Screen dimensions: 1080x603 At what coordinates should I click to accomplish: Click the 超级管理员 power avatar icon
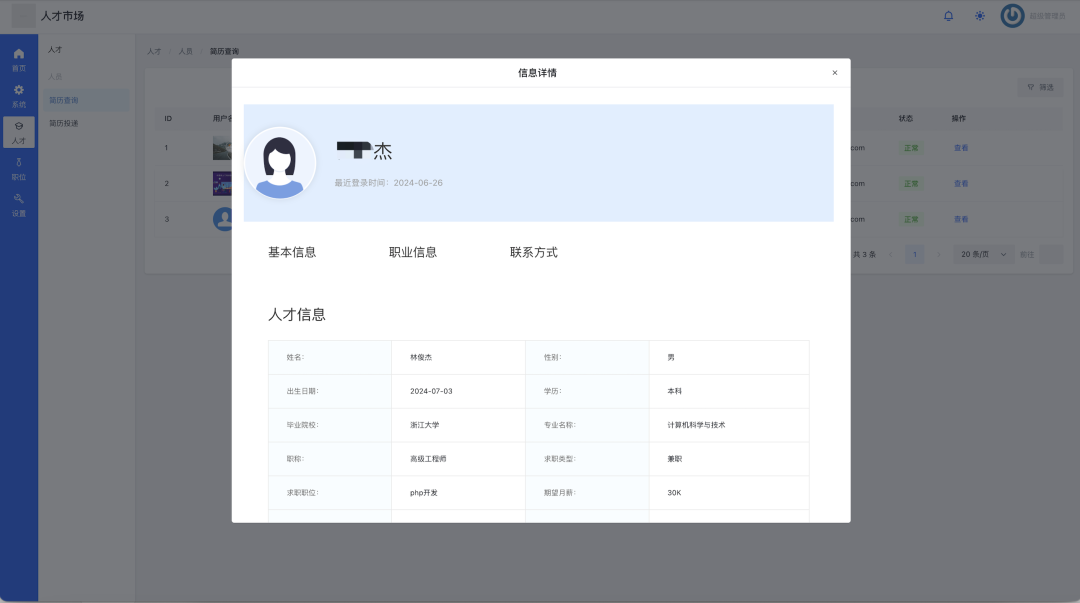pyautogui.click(x=1012, y=16)
